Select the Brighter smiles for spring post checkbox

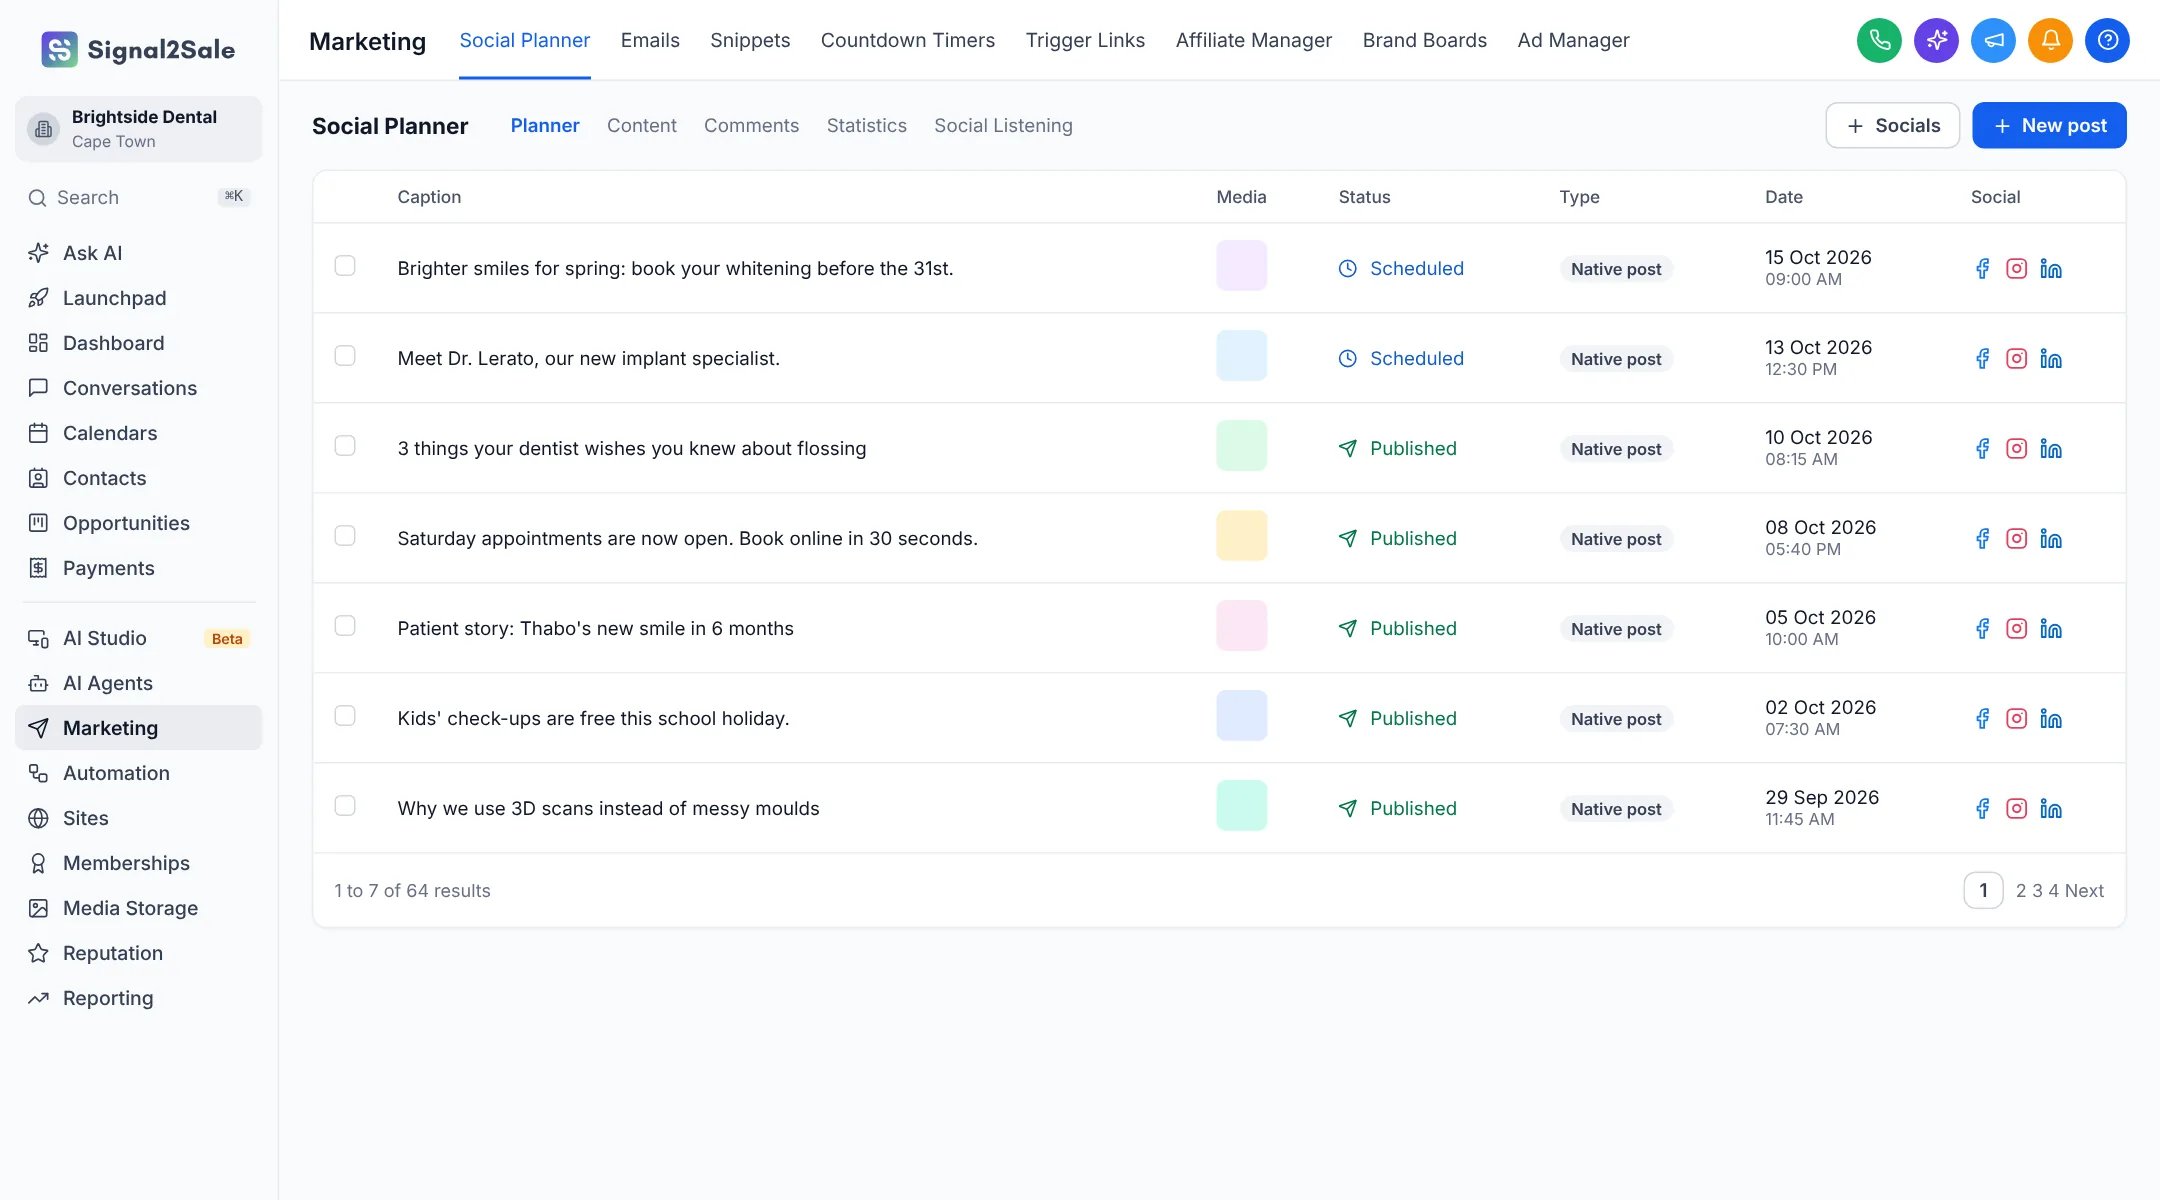tap(345, 265)
